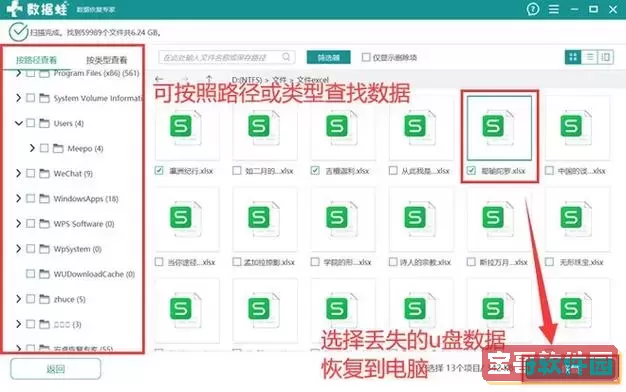Viewport: 626px width, 392px height.
Task: Click the search magnifier icon
Action: tap(286, 57)
